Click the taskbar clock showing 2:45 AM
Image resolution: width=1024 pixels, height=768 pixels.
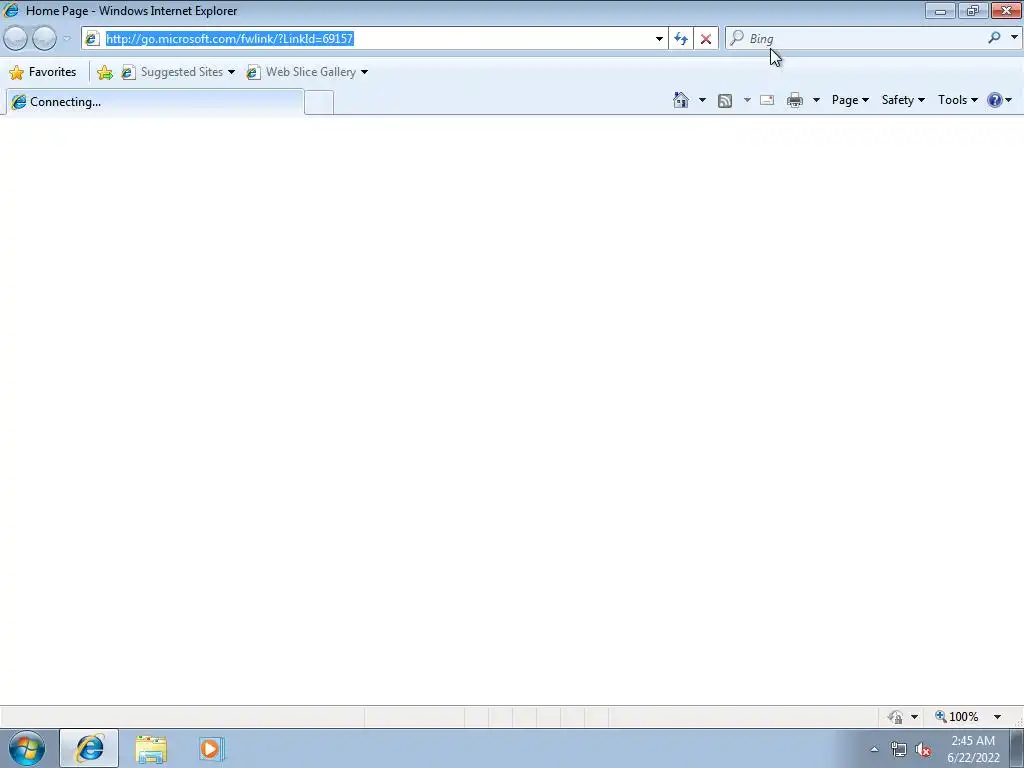coord(973,749)
